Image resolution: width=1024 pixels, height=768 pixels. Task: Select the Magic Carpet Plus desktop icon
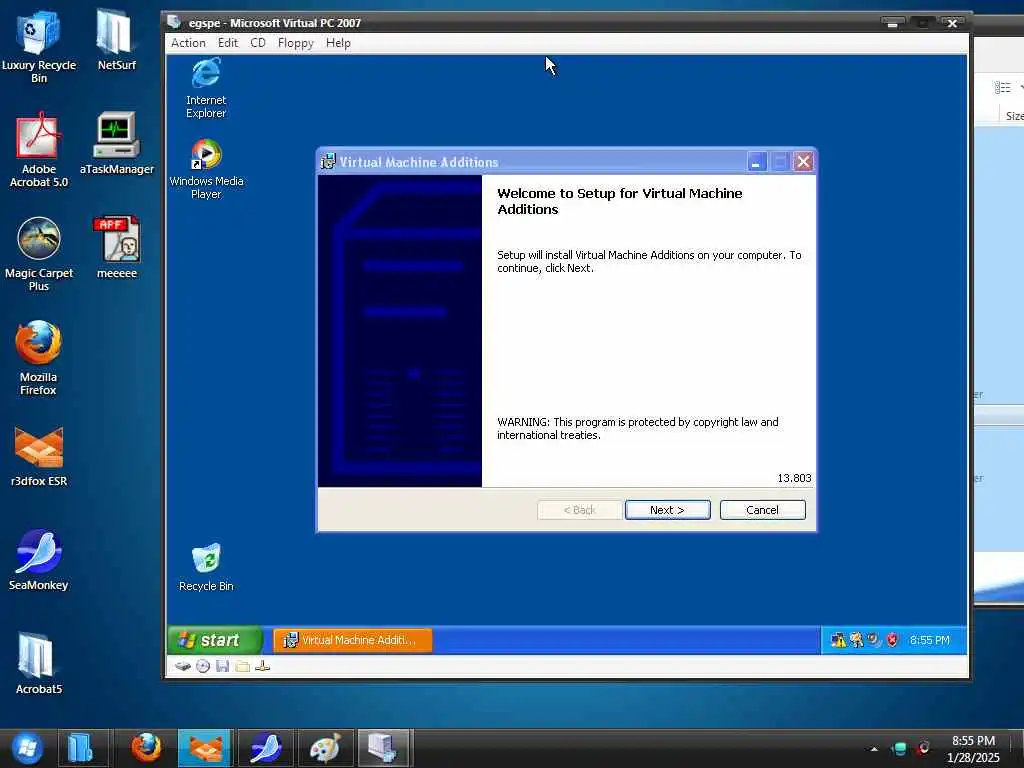39,254
